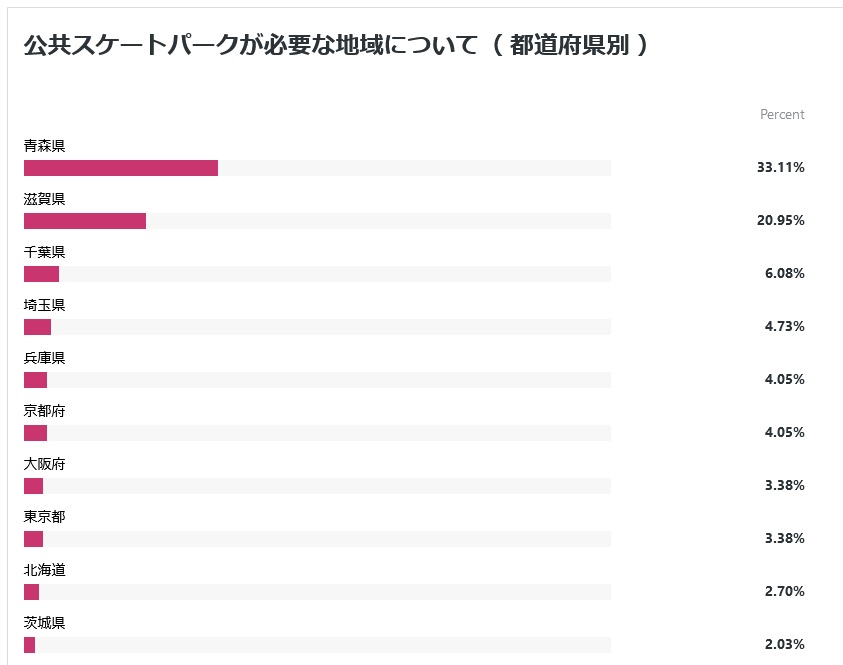Click the 京都府 pink bar

click(x=35, y=433)
